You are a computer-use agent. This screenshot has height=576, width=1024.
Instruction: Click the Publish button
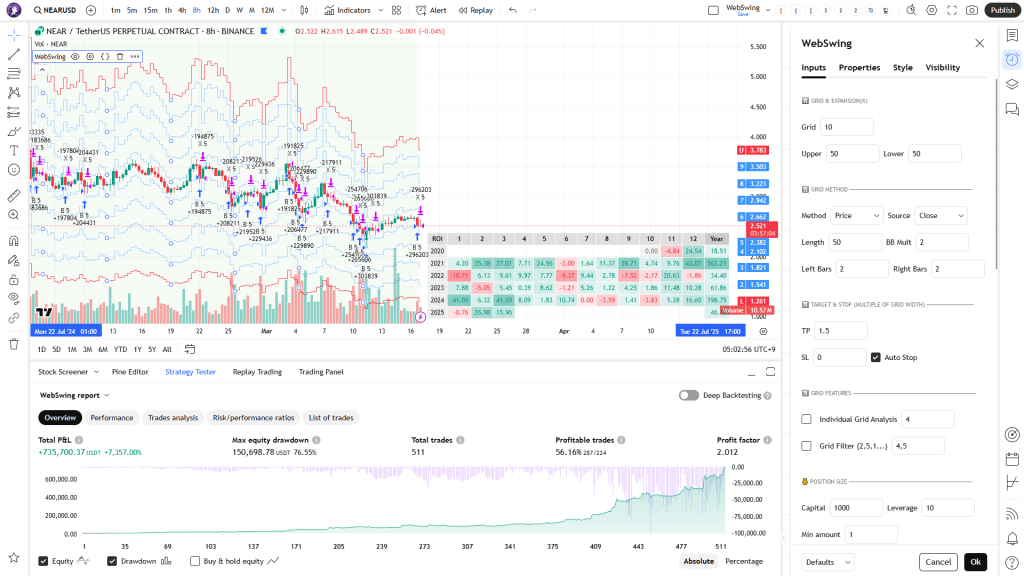pos(1002,10)
